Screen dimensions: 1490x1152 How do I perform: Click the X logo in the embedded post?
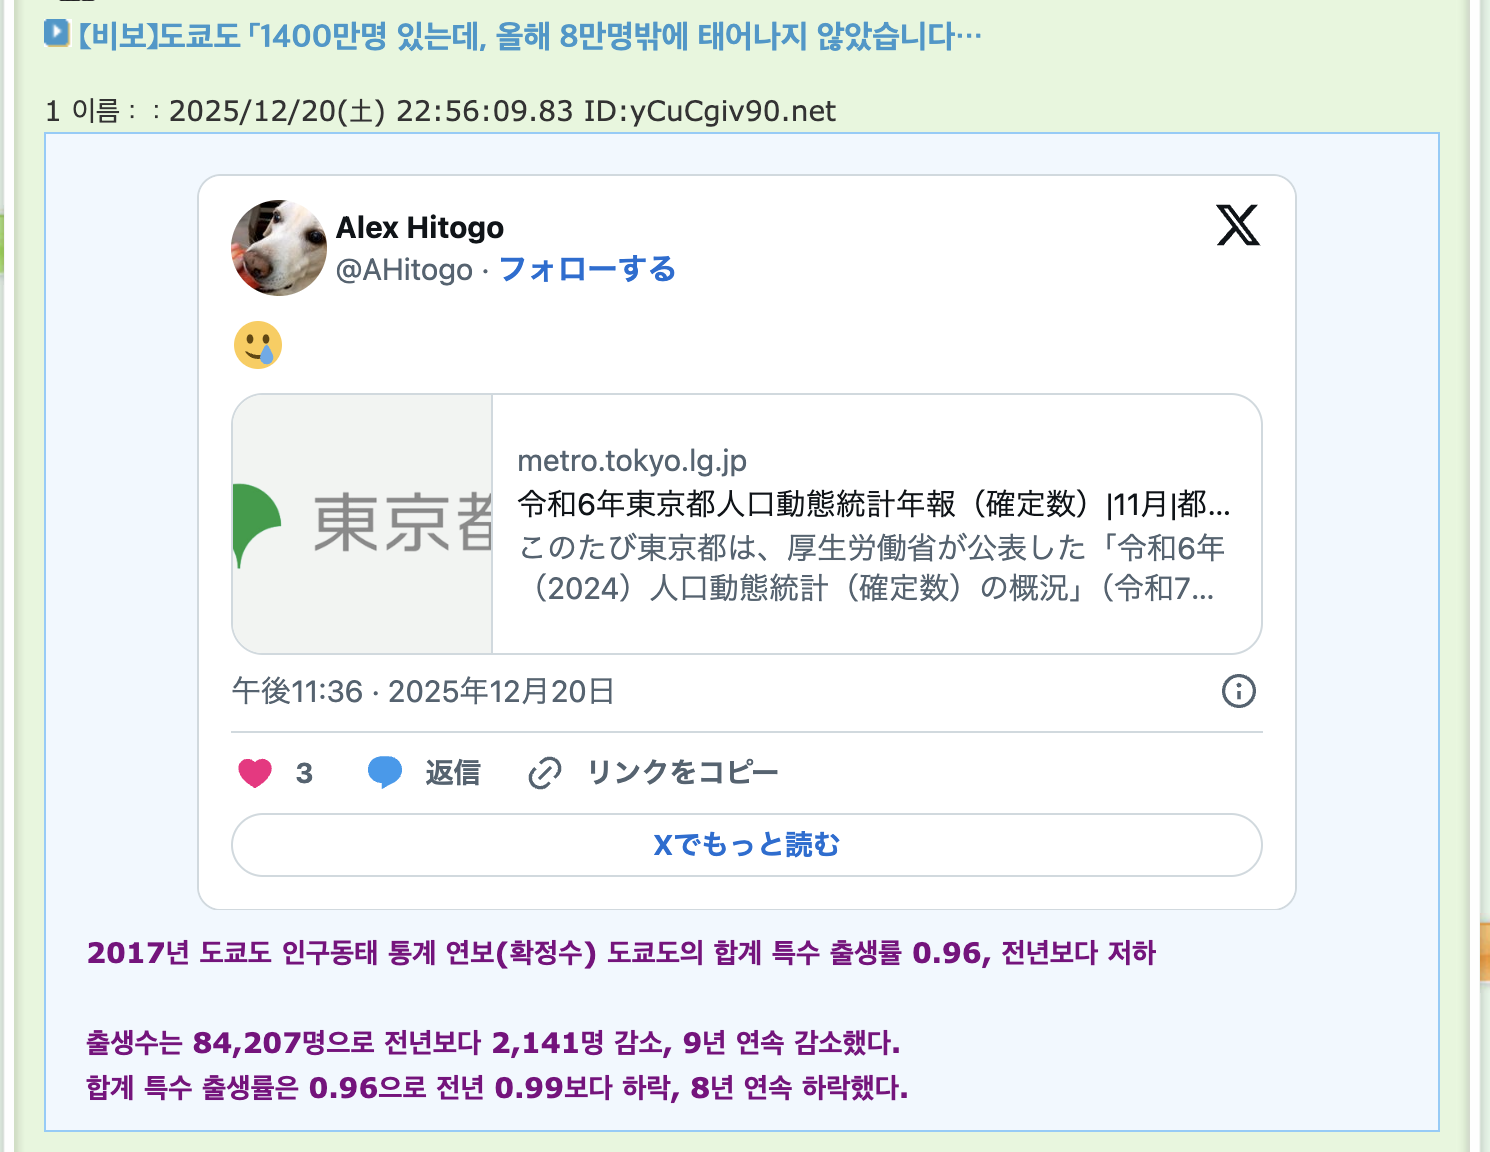(1237, 225)
